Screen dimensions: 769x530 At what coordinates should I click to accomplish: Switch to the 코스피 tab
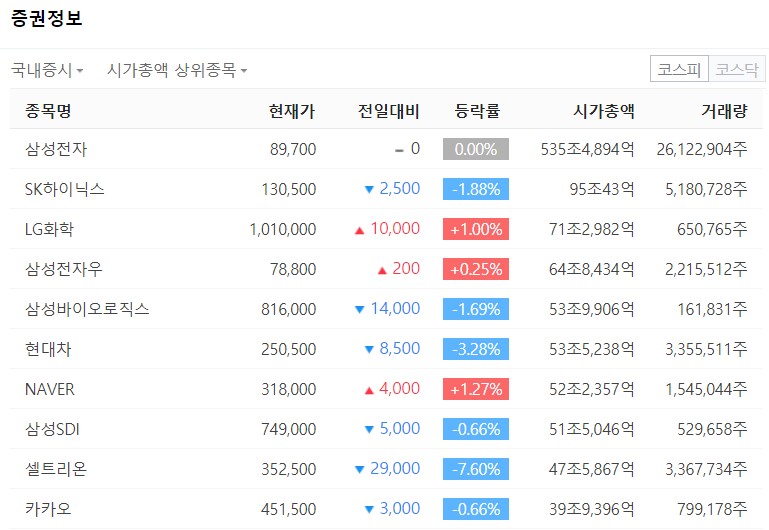click(679, 69)
